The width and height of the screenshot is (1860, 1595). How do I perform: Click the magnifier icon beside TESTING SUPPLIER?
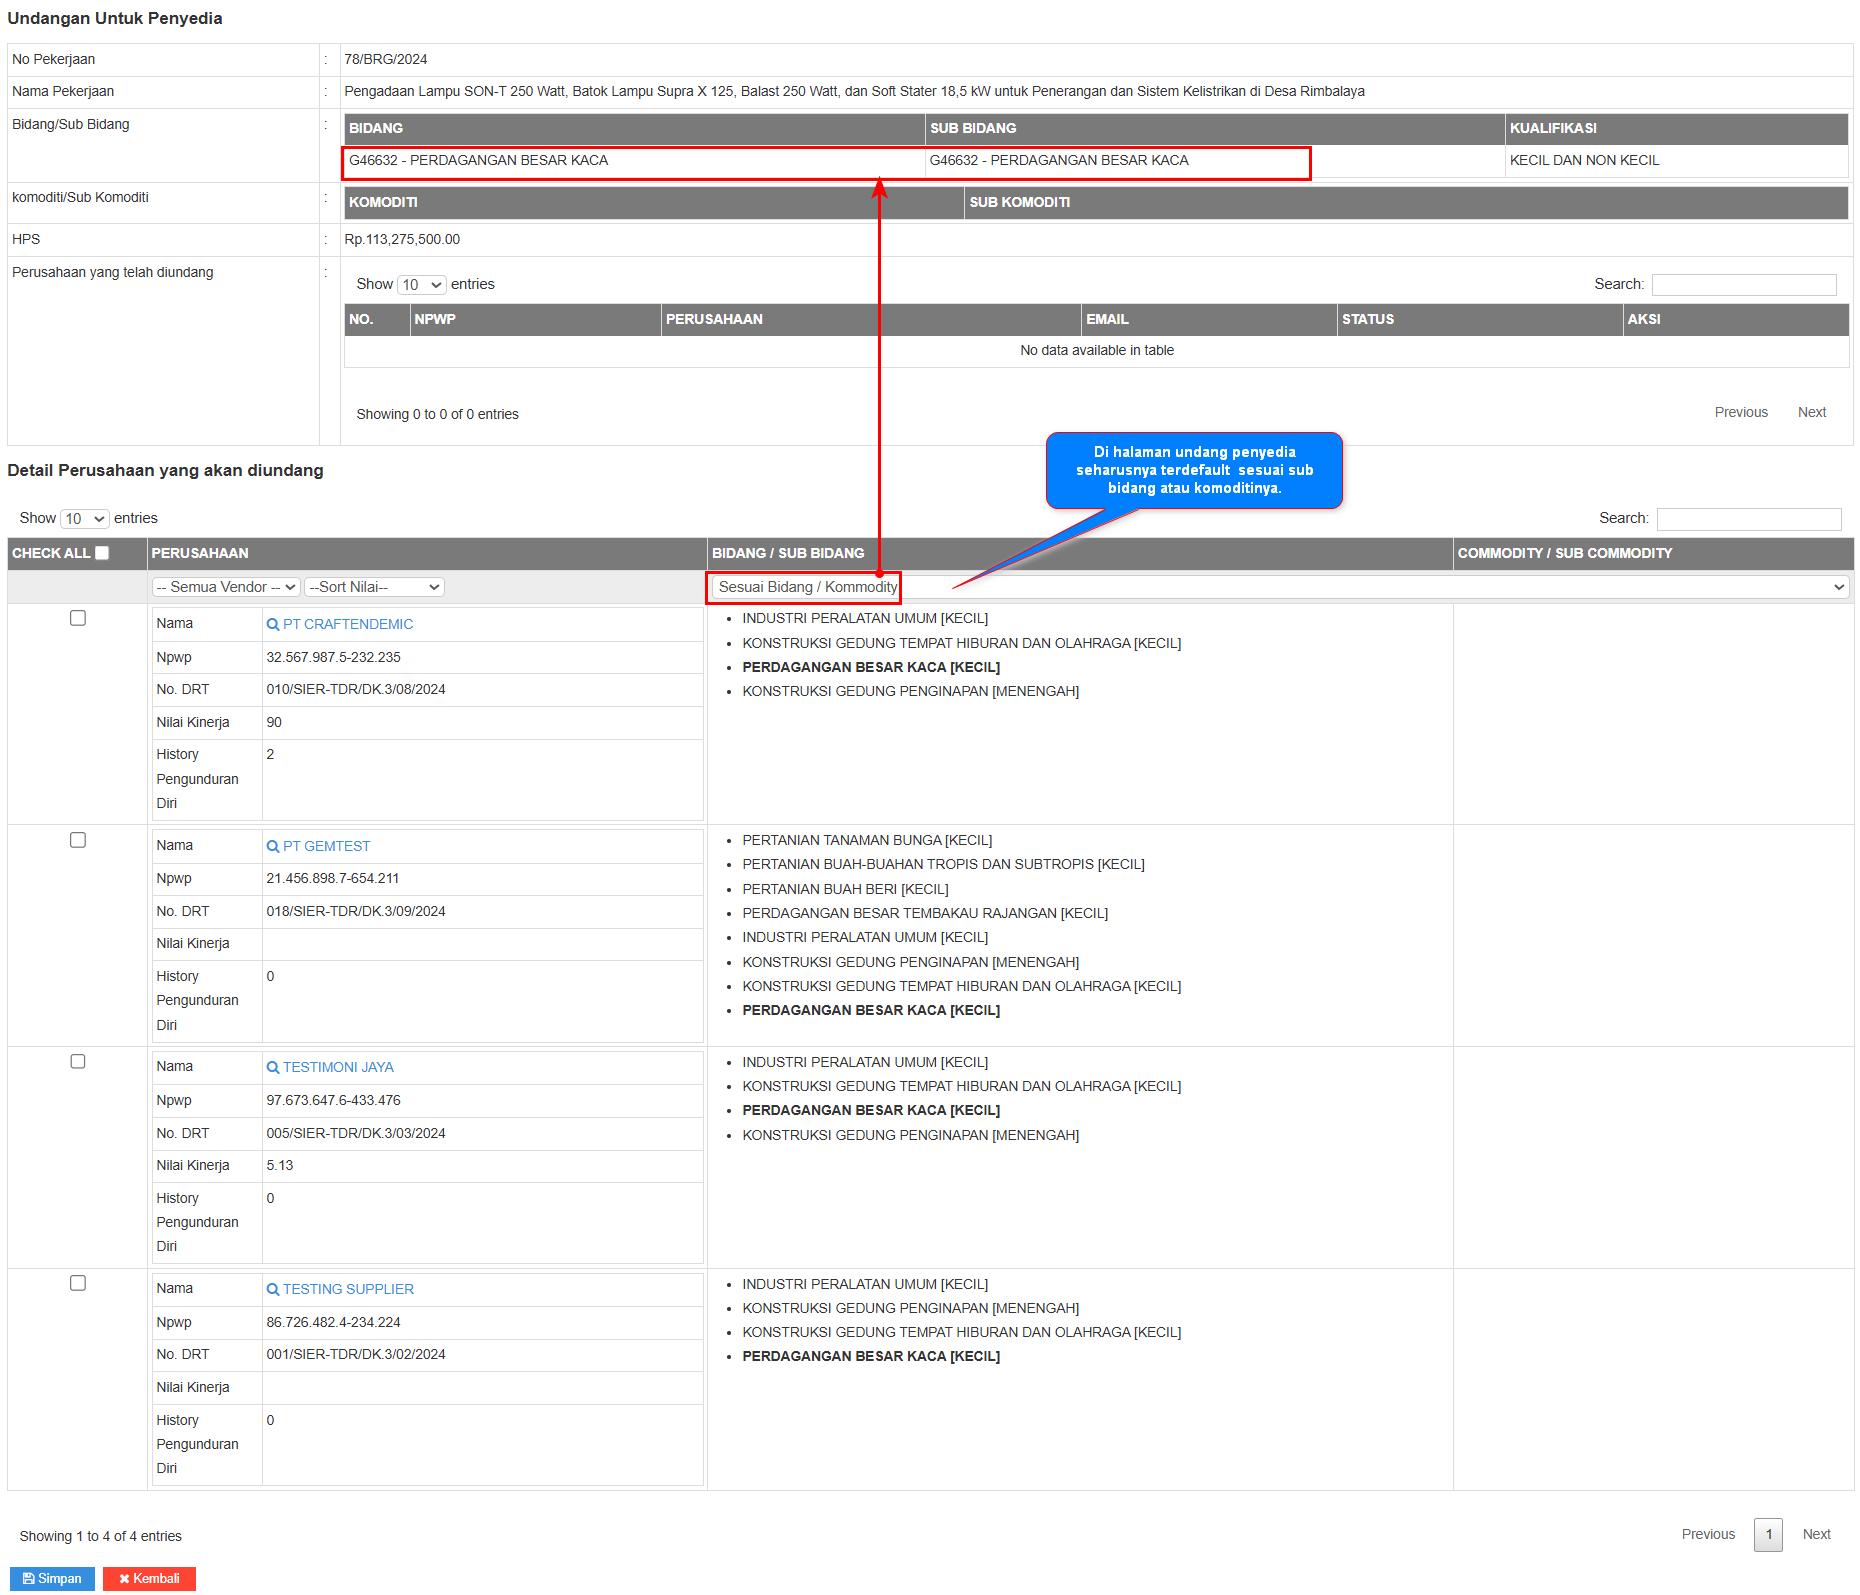272,1289
